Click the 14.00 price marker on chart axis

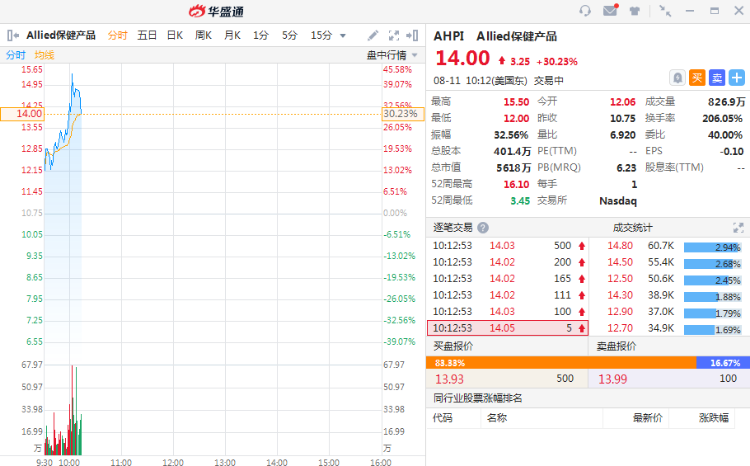(x=22, y=114)
